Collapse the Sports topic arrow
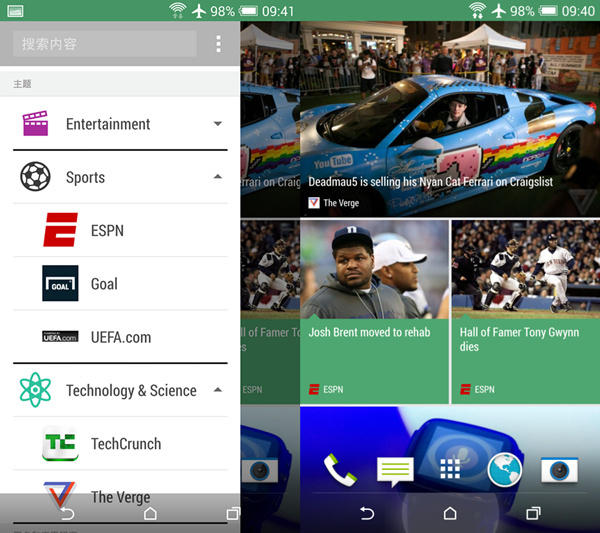The width and height of the screenshot is (600, 533). 218,177
